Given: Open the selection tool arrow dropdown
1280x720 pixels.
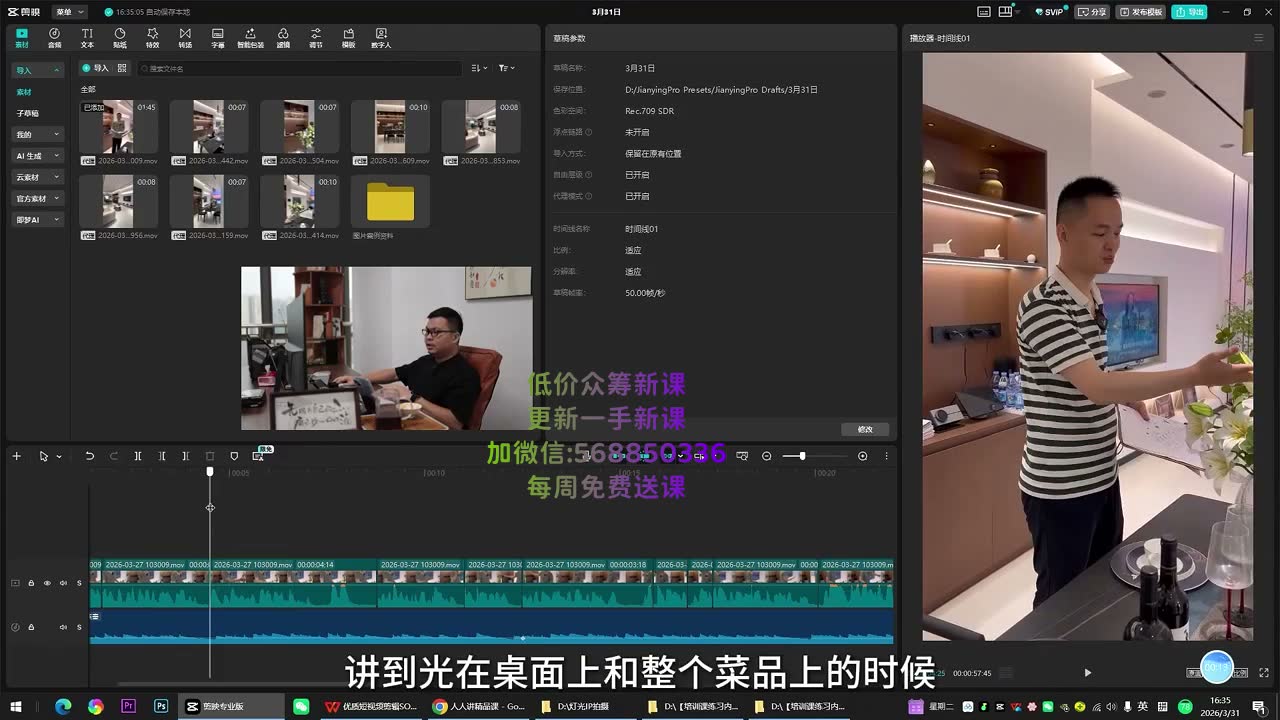Looking at the screenshot, I should 59,456.
